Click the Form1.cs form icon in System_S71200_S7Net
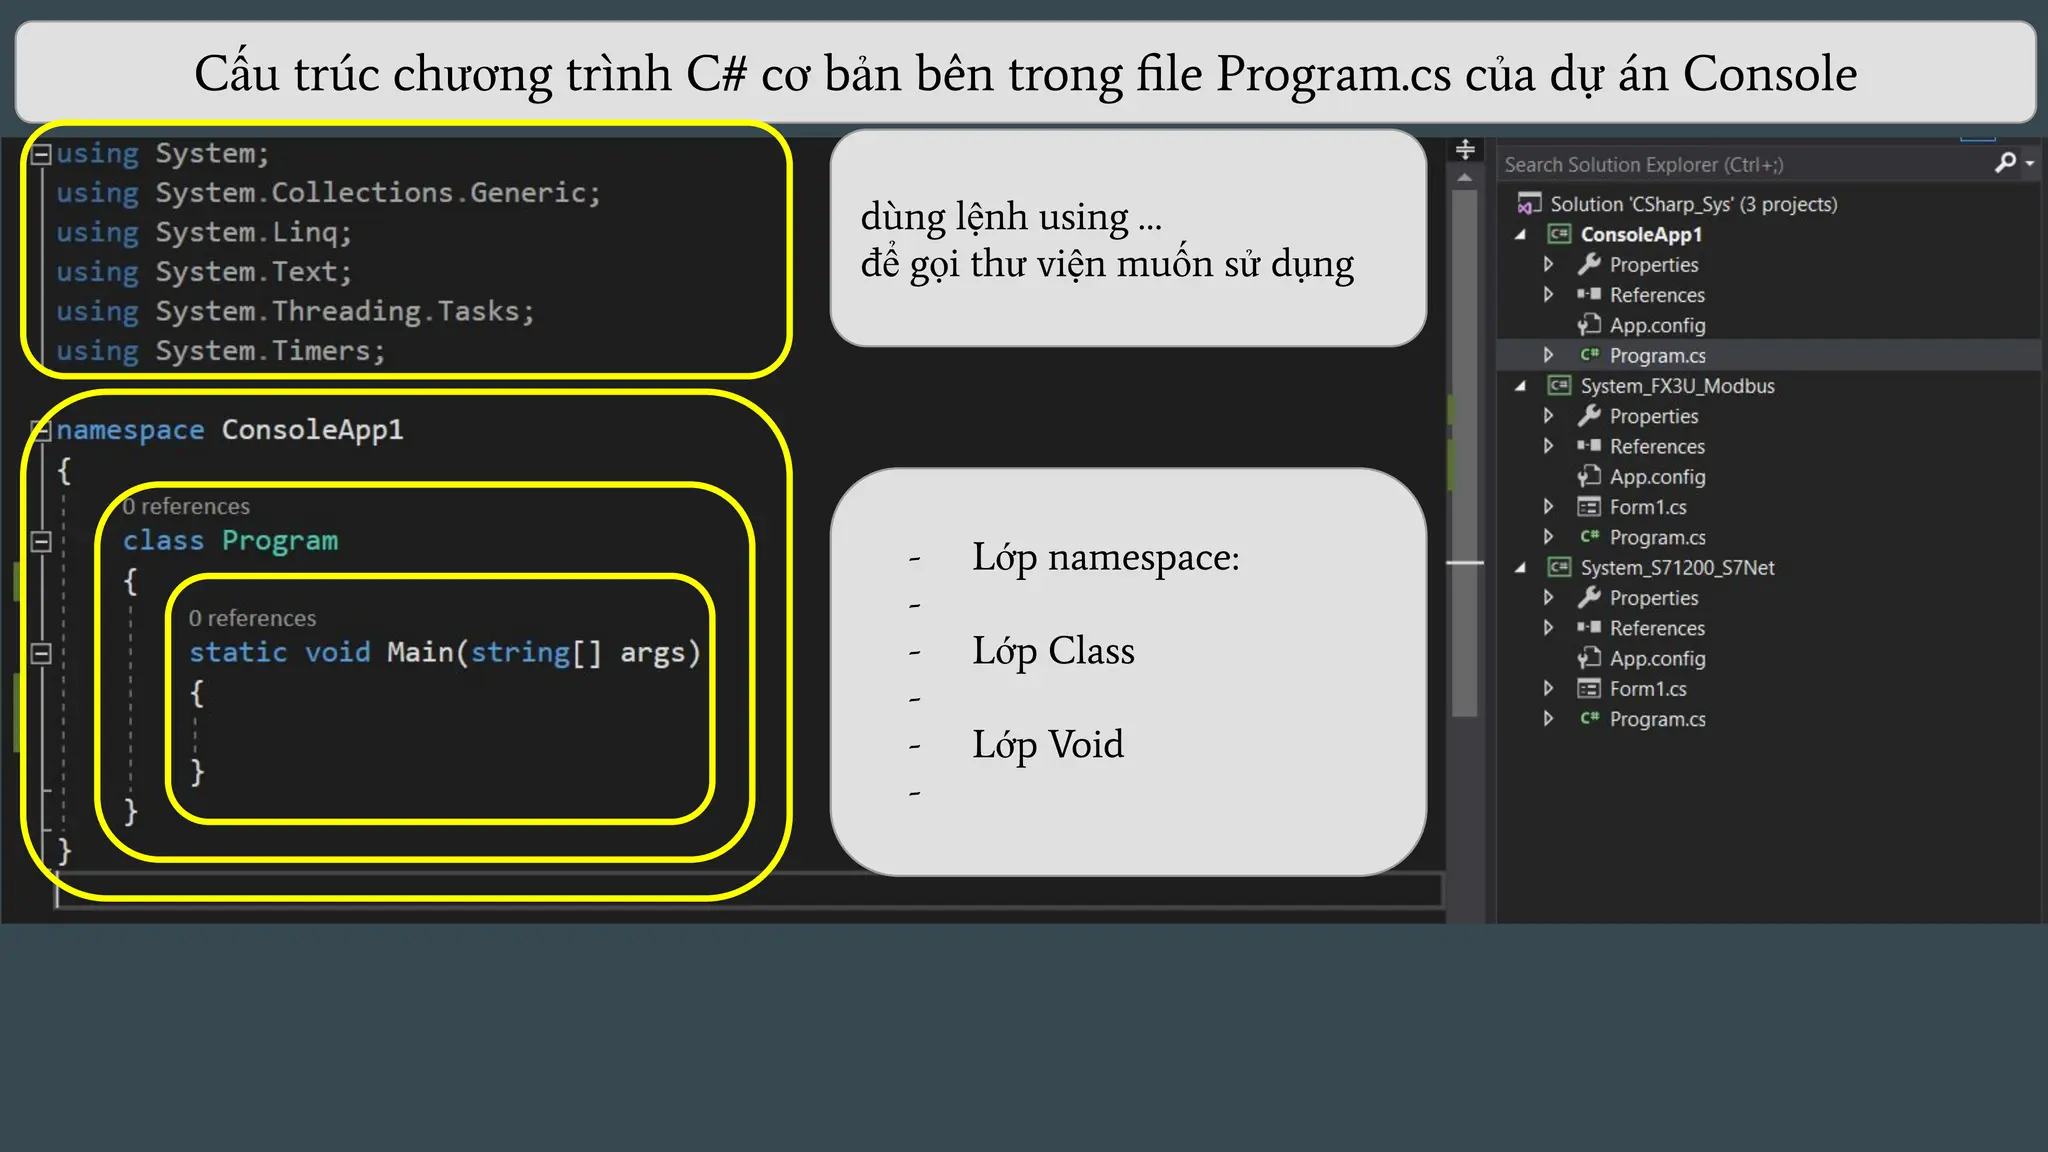Viewport: 2048px width, 1152px height. pos(1589,688)
